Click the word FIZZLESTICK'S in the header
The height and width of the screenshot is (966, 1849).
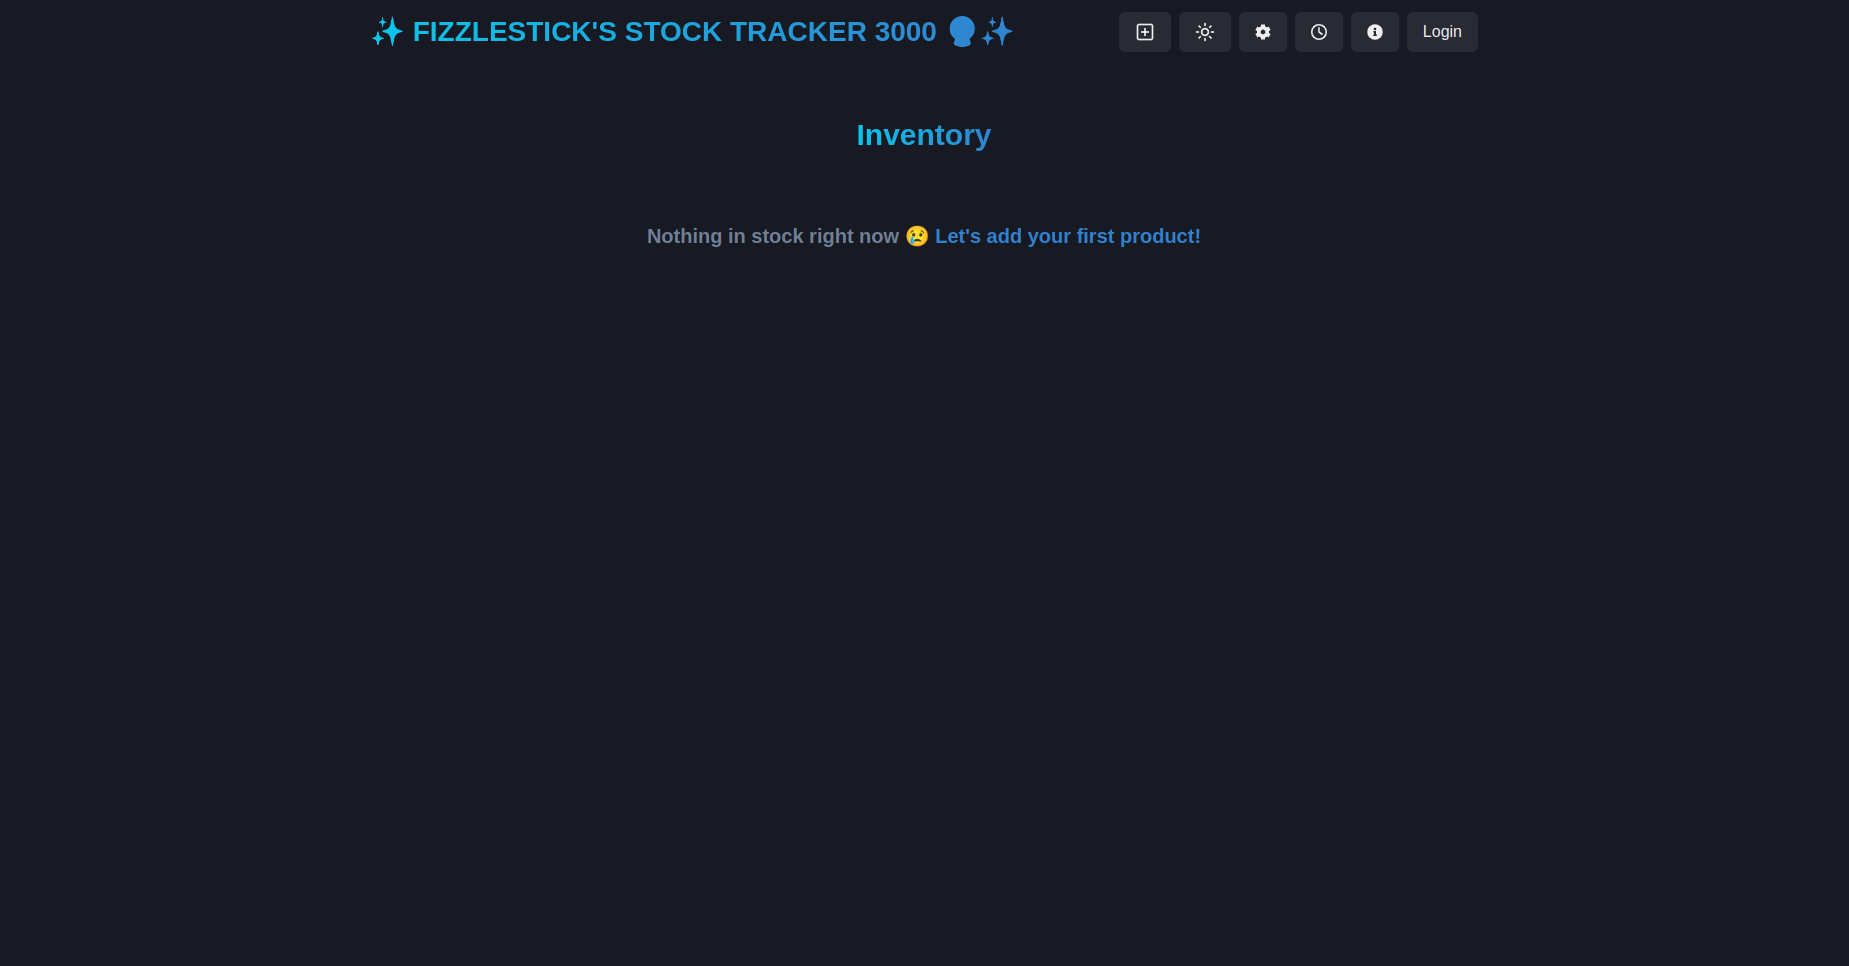pyautogui.click(x=515, y=32)
